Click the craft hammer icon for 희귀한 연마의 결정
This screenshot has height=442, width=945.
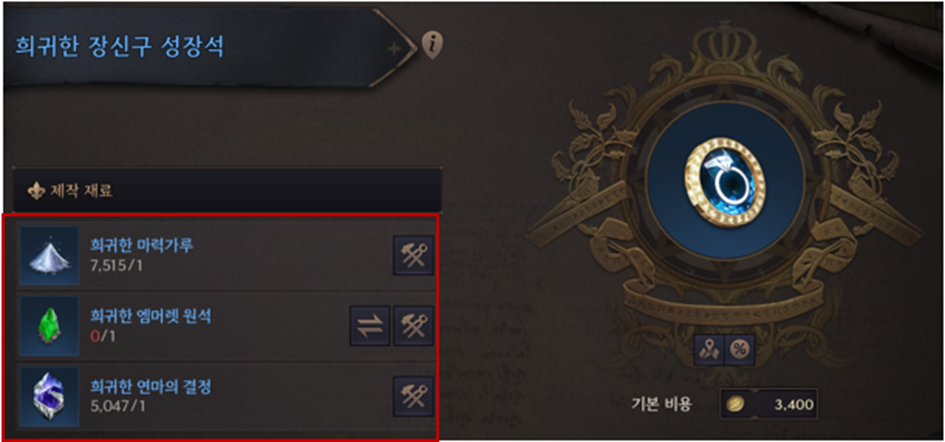pyautogui.click(x=413, y=396)
